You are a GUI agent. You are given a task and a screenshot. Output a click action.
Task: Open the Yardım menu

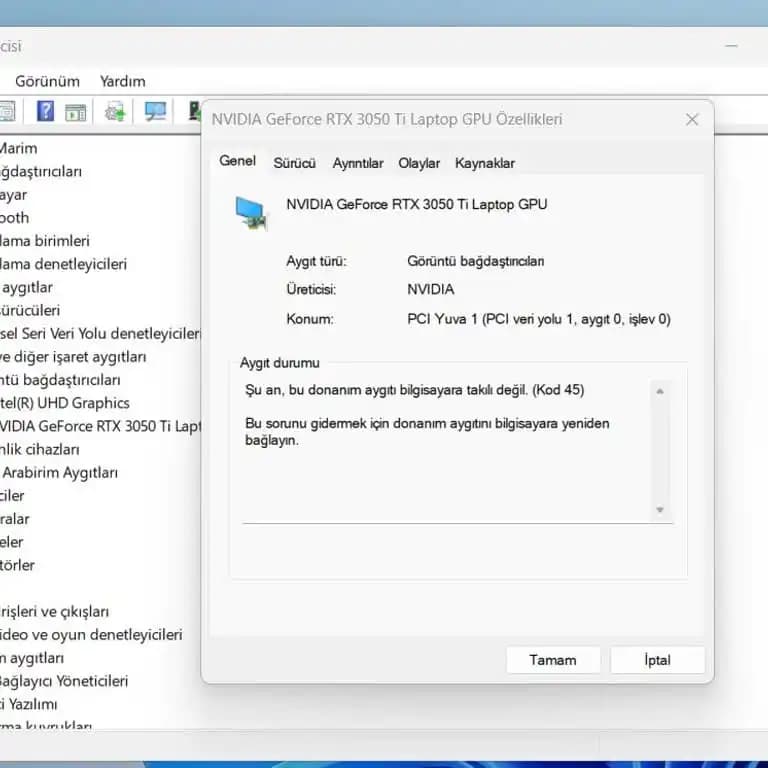pyautogui.click(x=122, y=81)
